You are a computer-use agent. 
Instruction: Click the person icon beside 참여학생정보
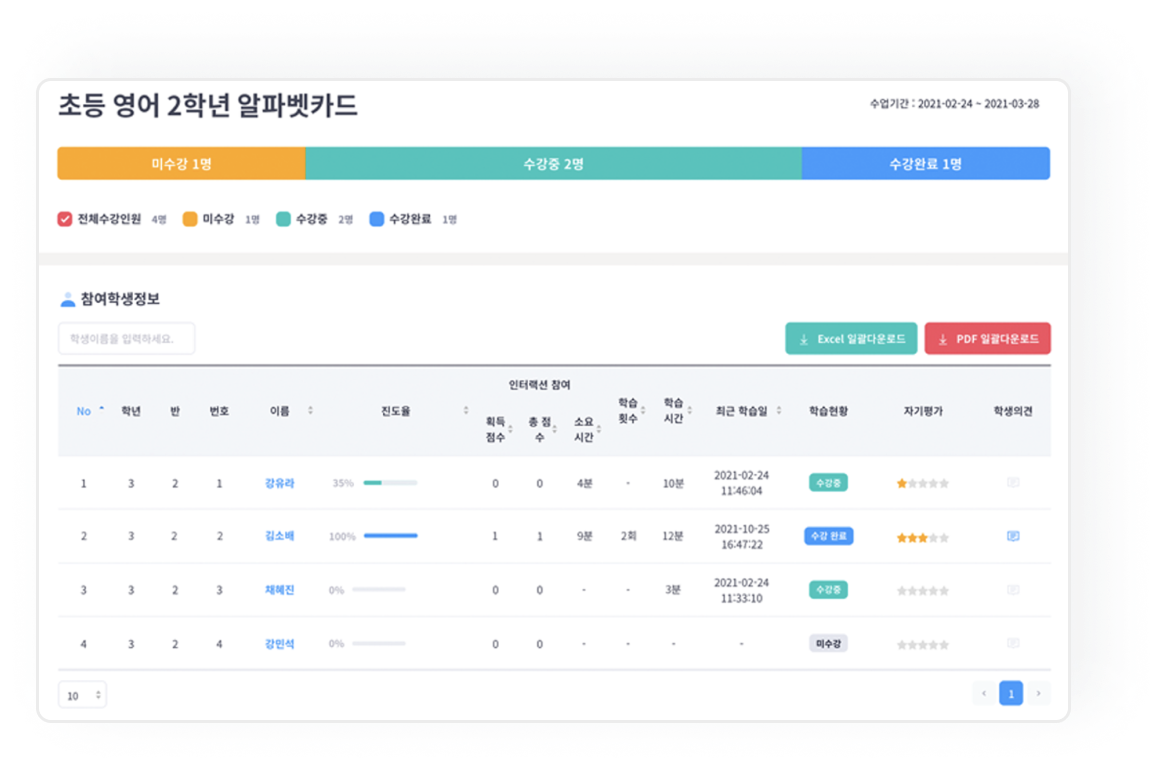click(67, 299)
